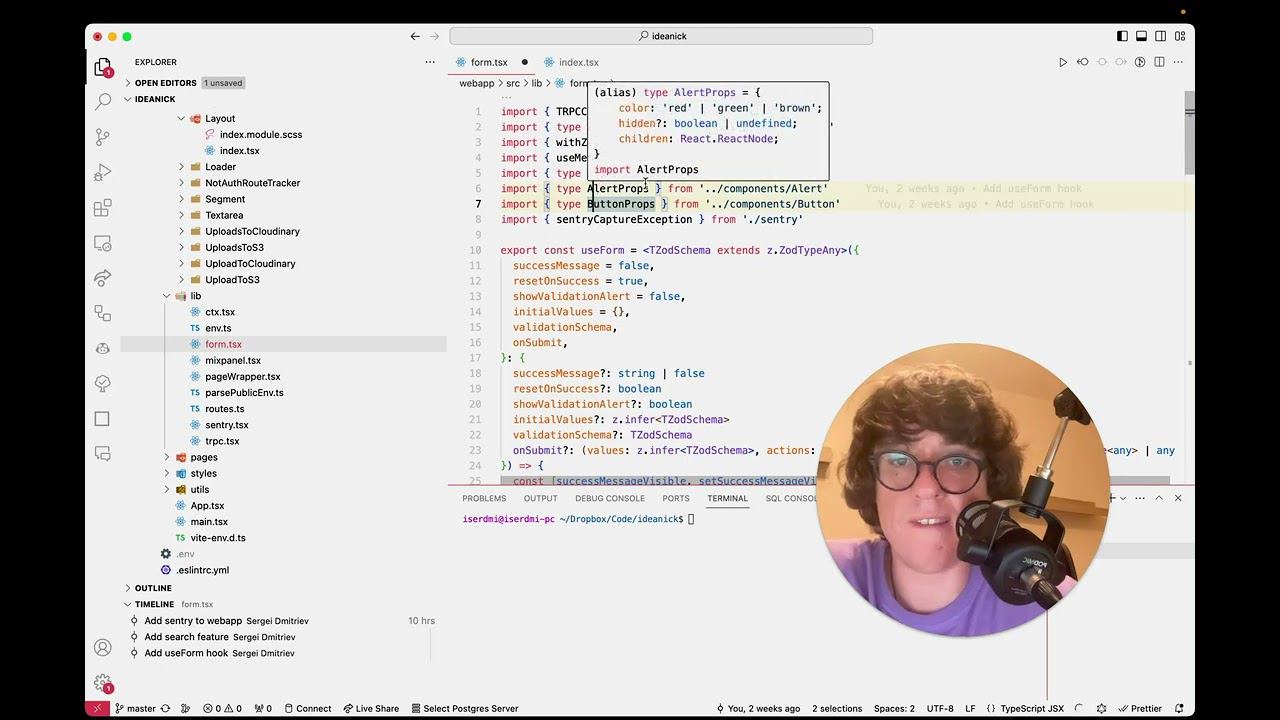
Task: Click the ideanick command center search box
Action: coord(661,36)
